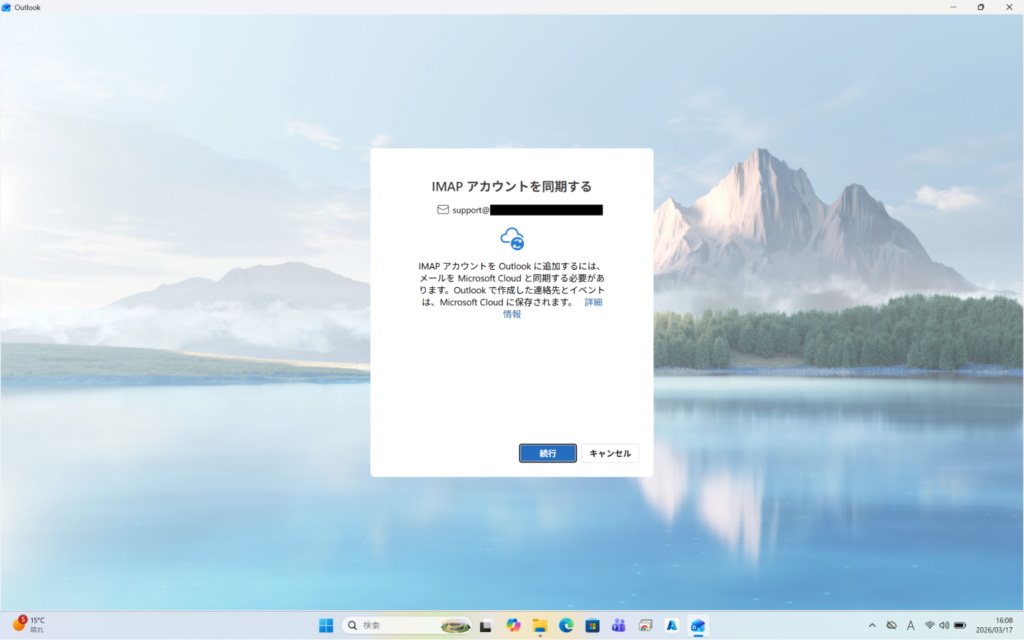This screenshot has width=1024, height=640.
Task: Expand the hidden system tray icons
Action: [871, 625]
